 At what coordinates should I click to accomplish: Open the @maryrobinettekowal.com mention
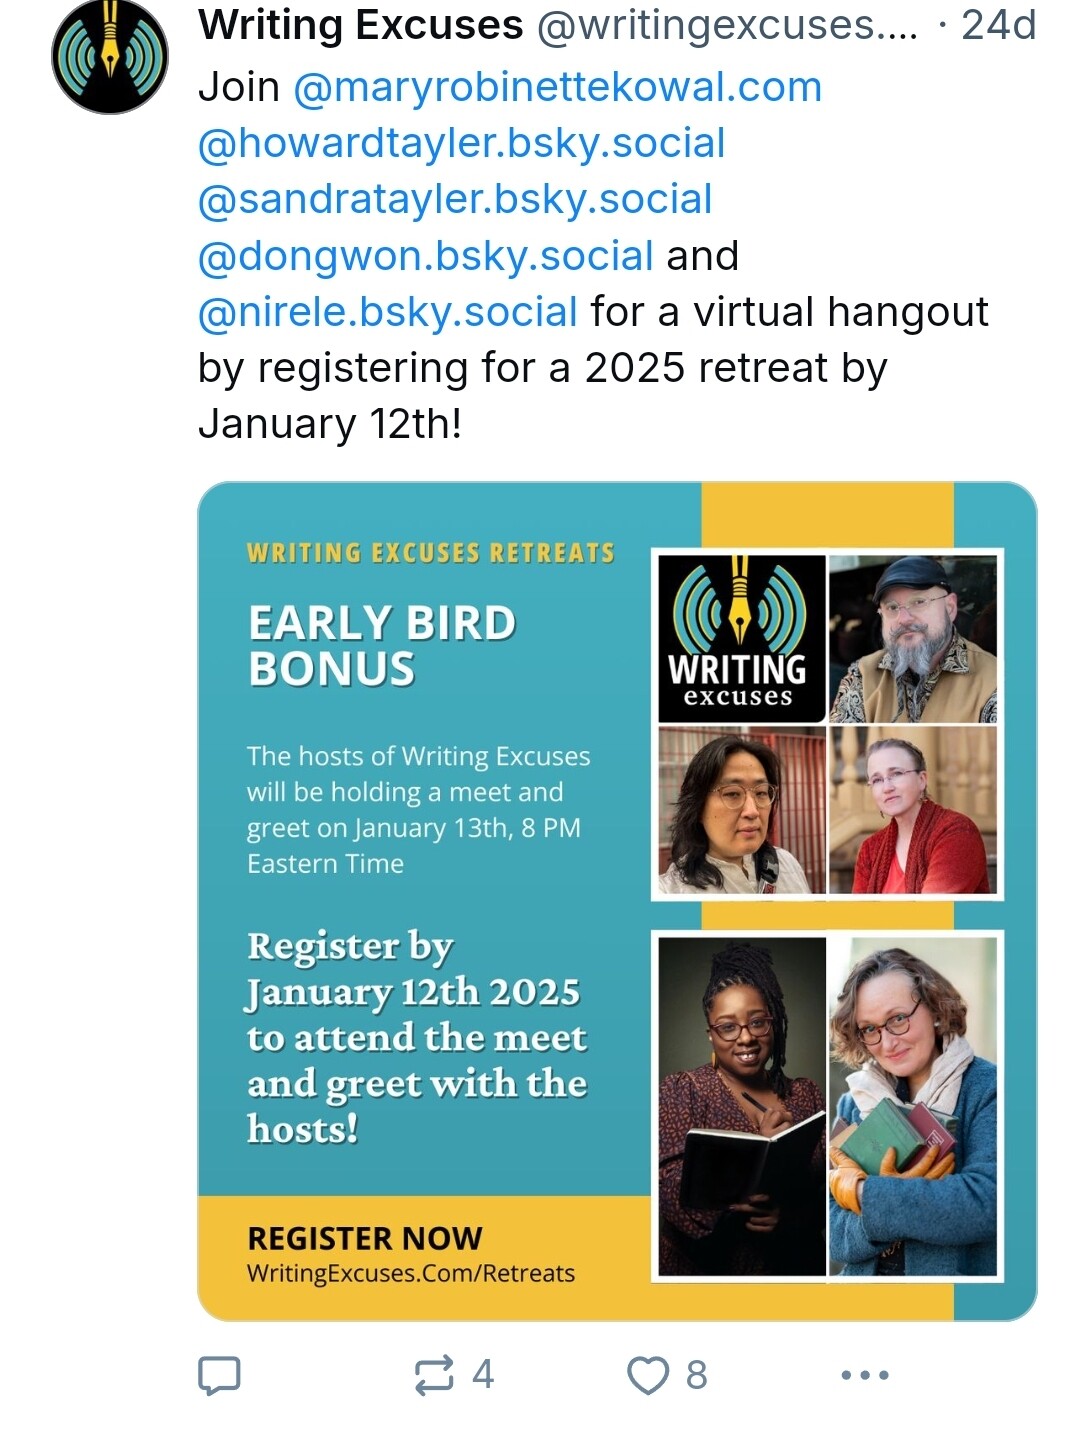[557, 87]
